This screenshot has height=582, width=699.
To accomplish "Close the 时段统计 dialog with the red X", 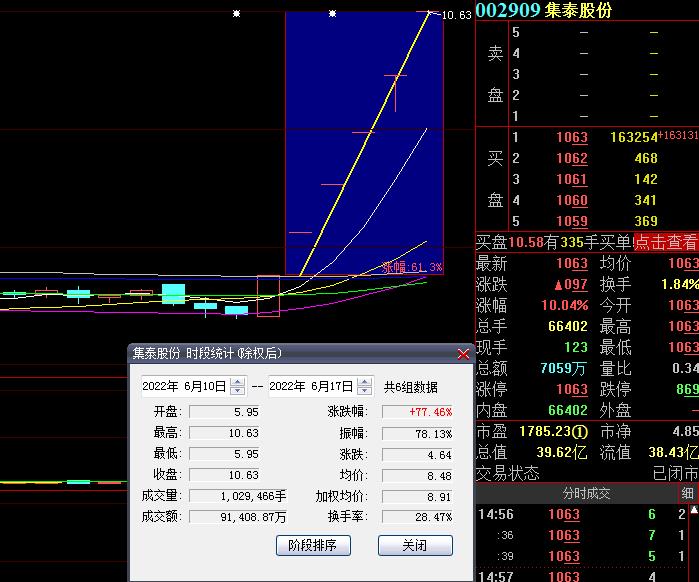I will tap(463, 353).
